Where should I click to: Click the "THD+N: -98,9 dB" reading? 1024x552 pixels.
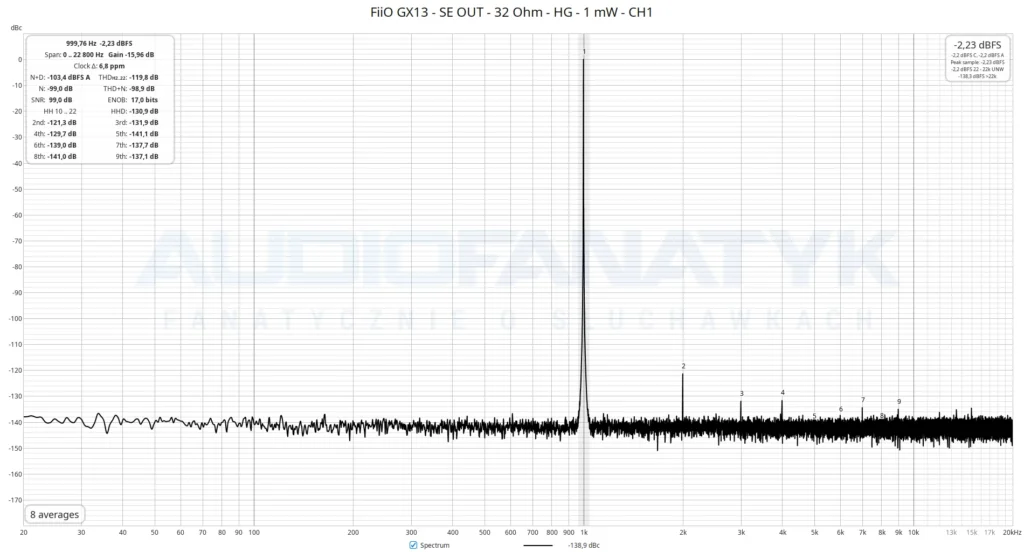(x=129, y=88)
